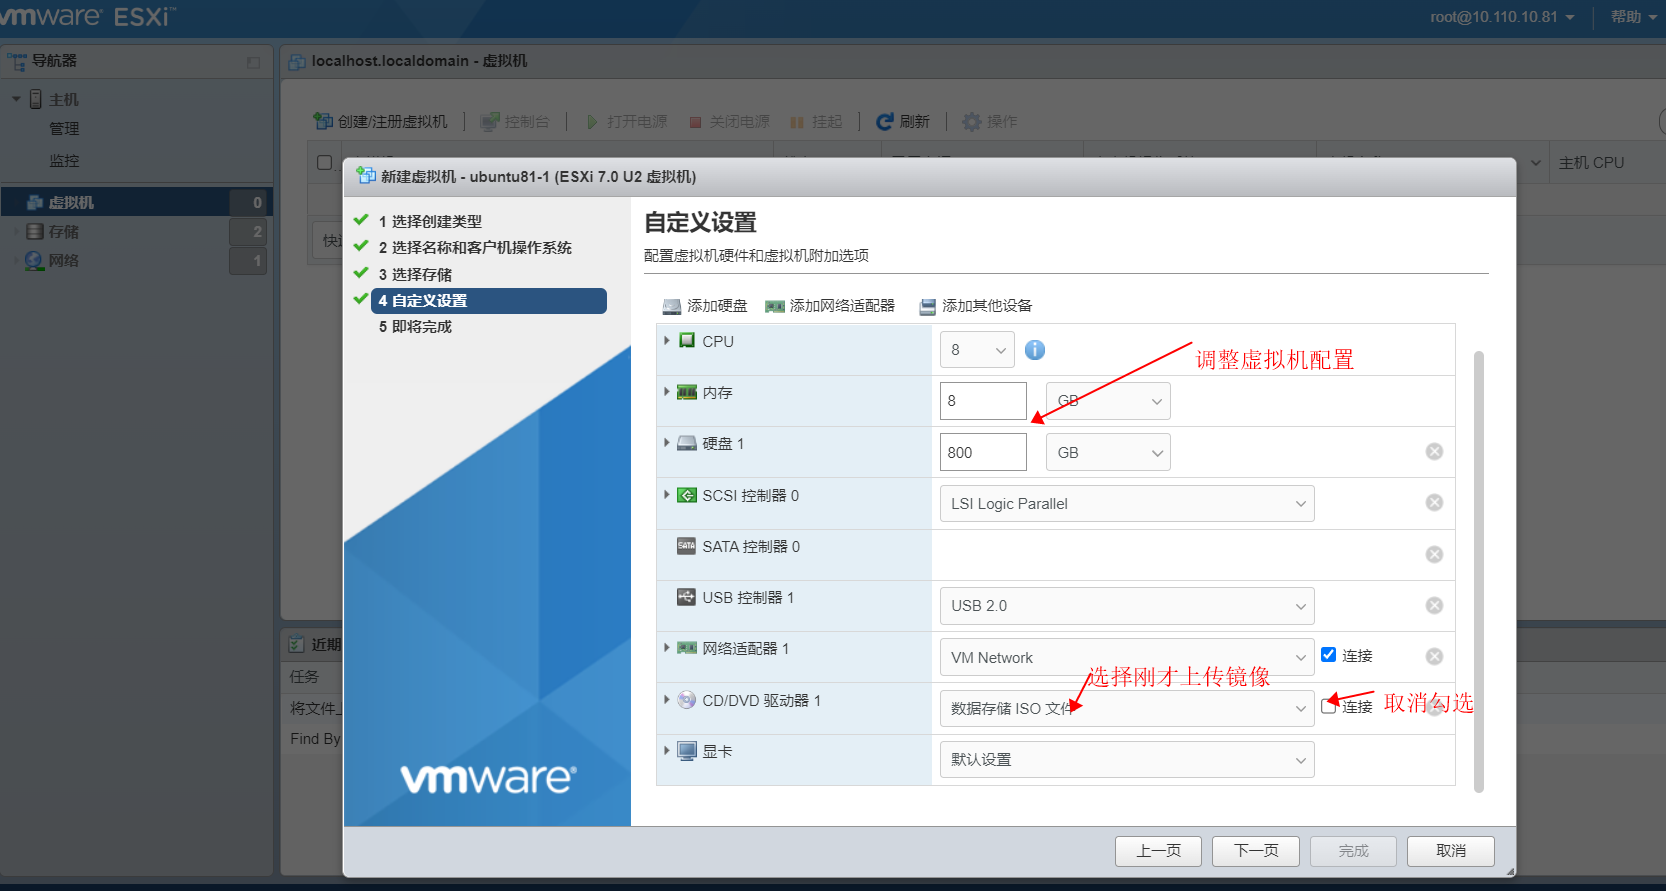Click 监控 under 主机 in navigator
The image size is (1666, 891).
64,161
